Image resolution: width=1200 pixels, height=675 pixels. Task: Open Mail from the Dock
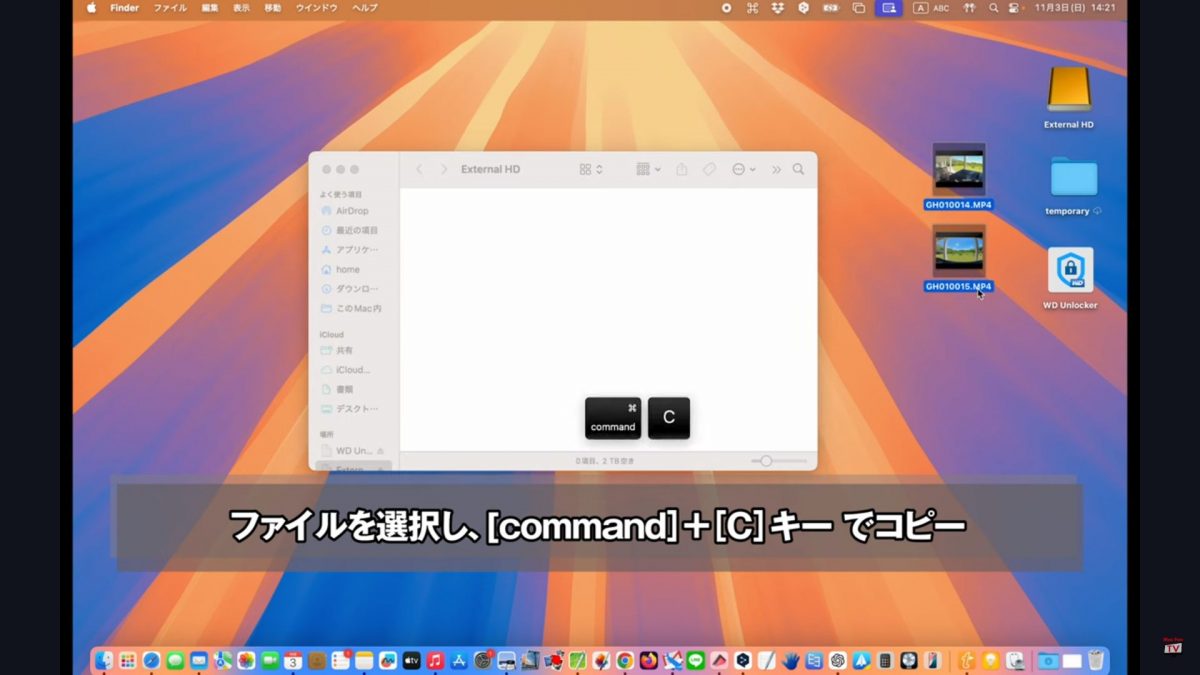click(x=199, y=661)
